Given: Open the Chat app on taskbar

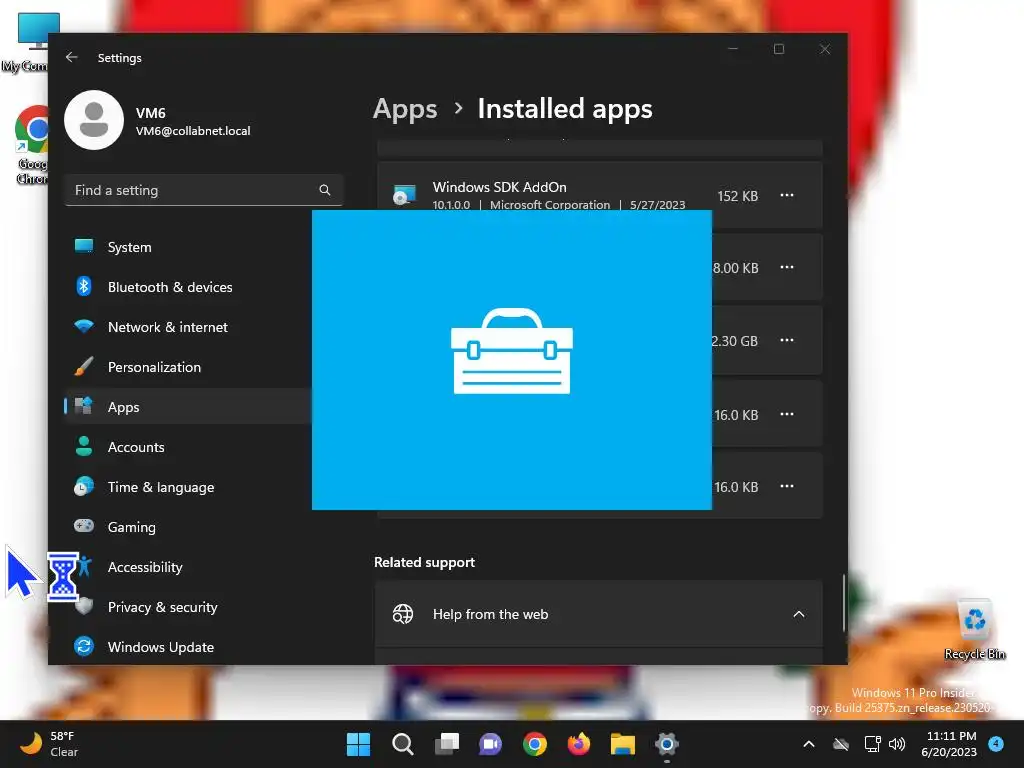Looking at the screenshot, I should coord(490,744).
